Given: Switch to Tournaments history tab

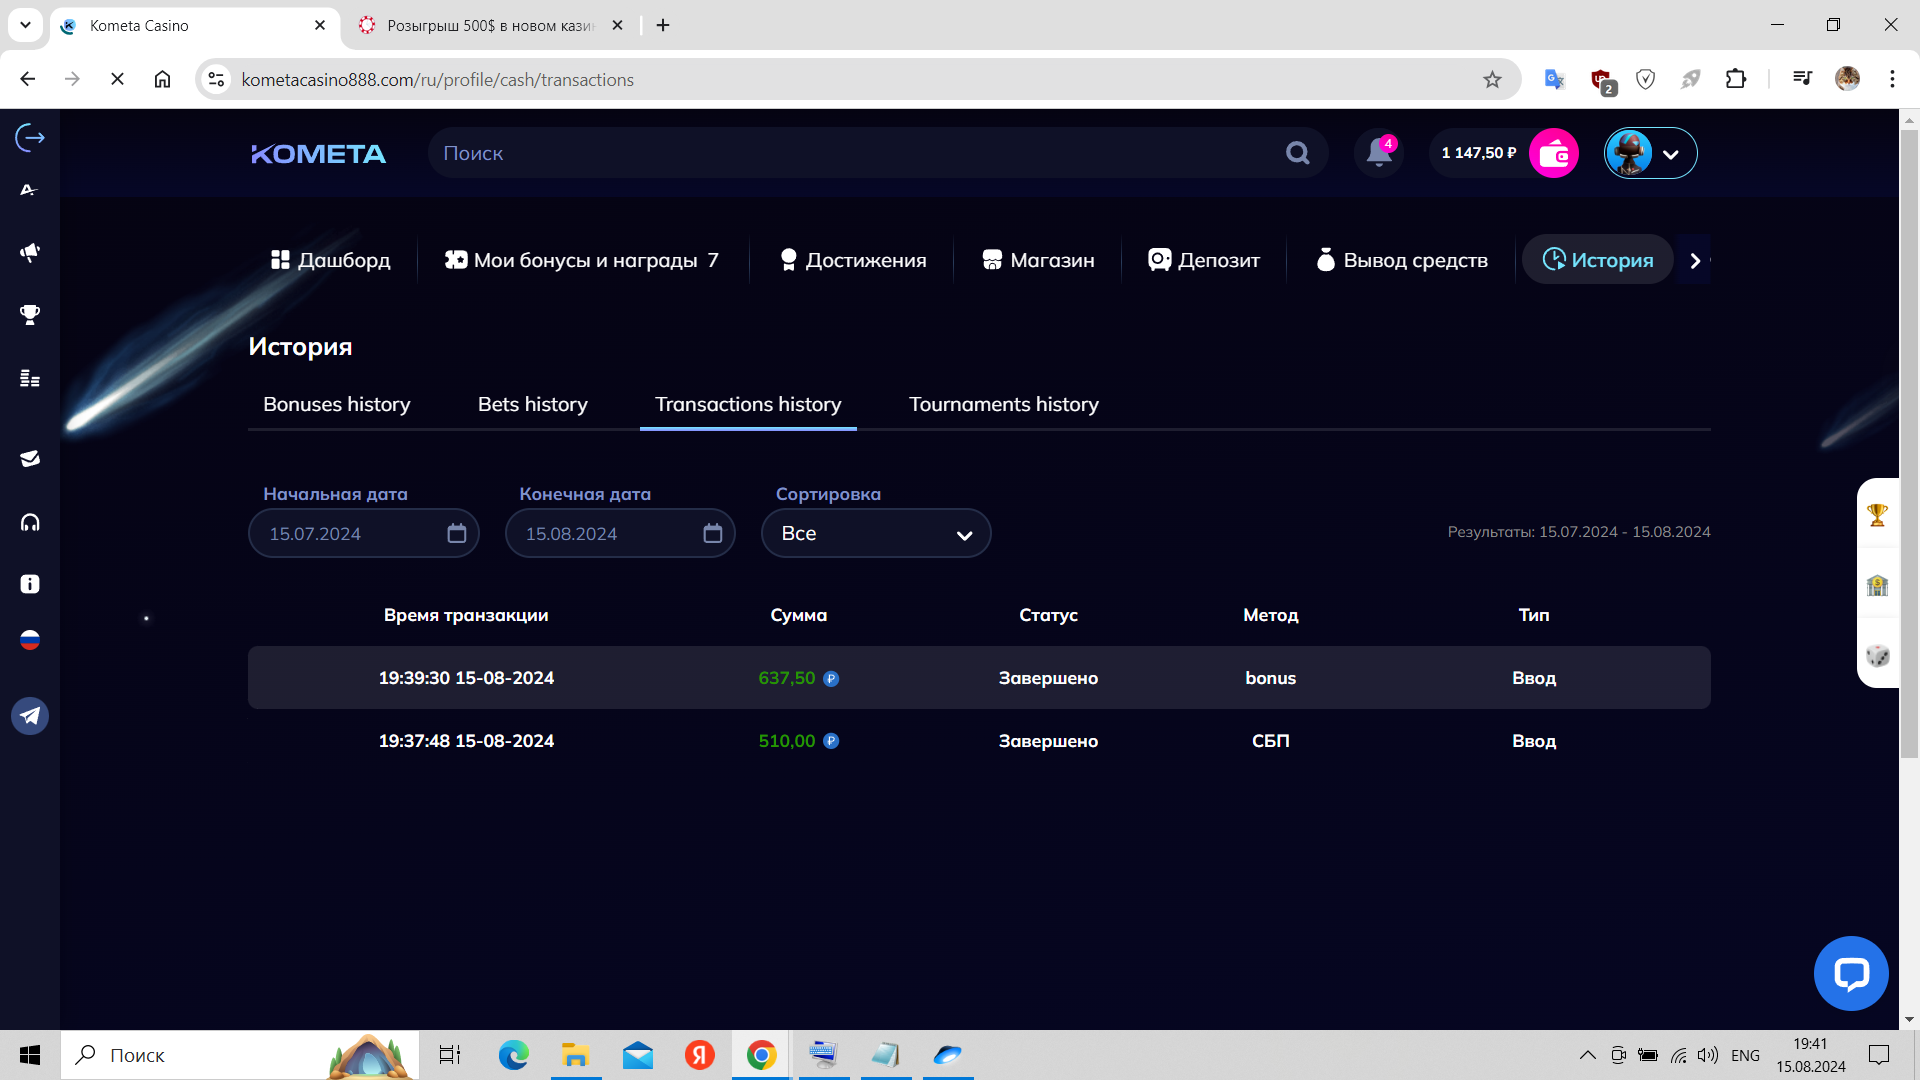Looking at the screenshot, I should (x=1003, y=404).
